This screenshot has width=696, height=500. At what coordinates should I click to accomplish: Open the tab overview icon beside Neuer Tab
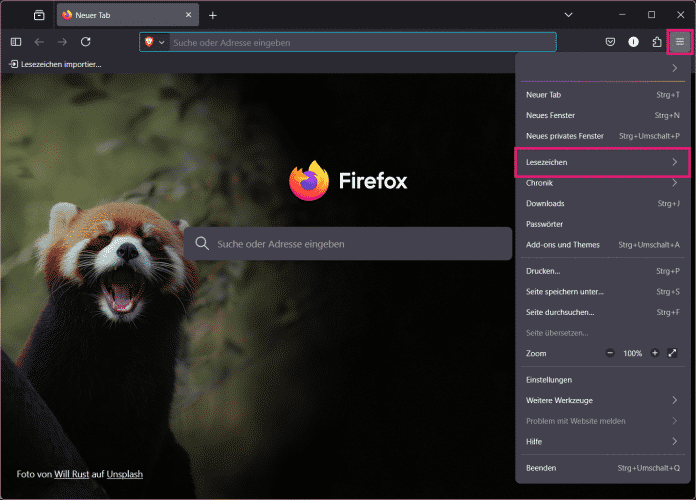pos(39,15)
